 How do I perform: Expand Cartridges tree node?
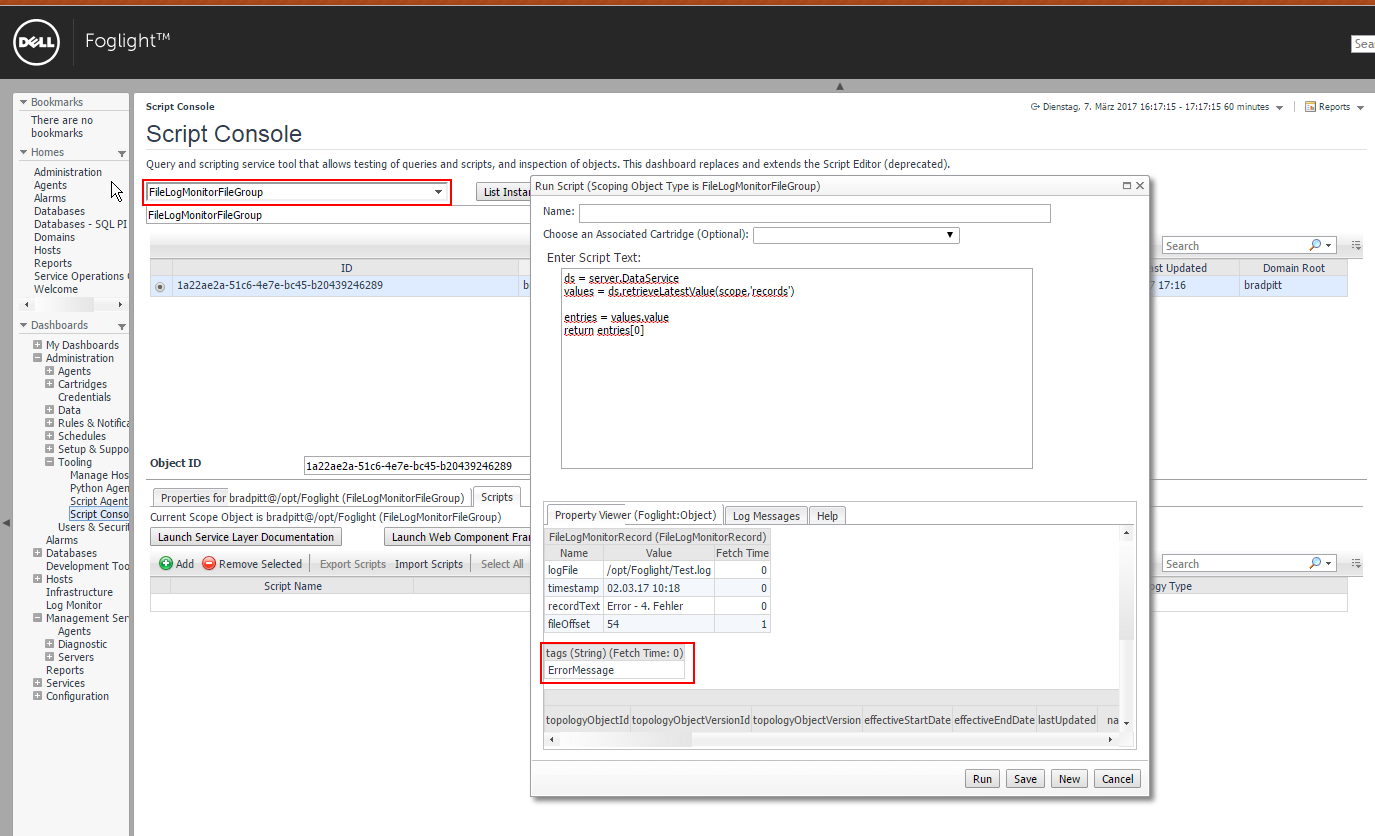pos(49,384)
